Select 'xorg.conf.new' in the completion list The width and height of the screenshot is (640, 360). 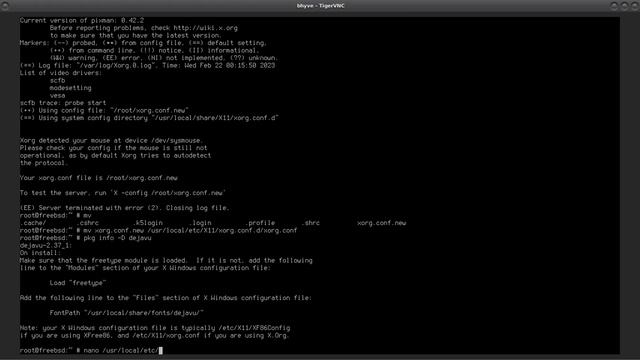[382, 223]
